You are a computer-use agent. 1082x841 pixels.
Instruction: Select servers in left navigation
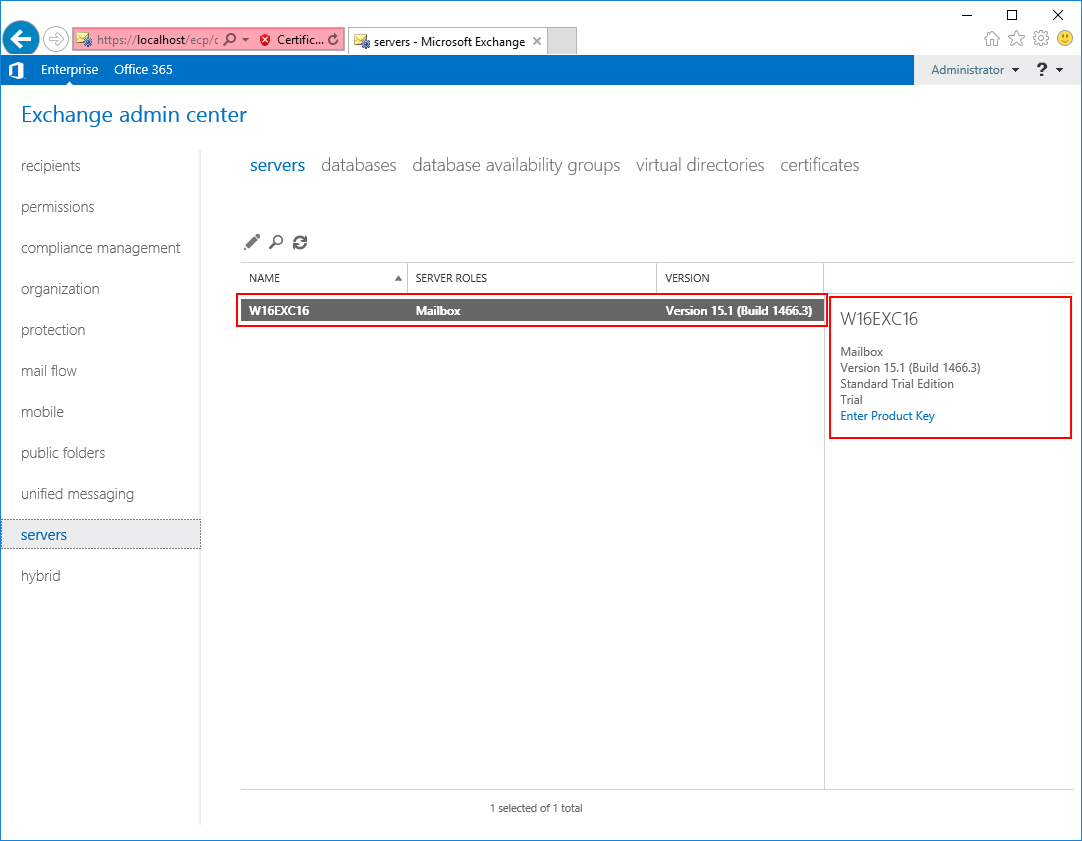click(x=101, y=535)
